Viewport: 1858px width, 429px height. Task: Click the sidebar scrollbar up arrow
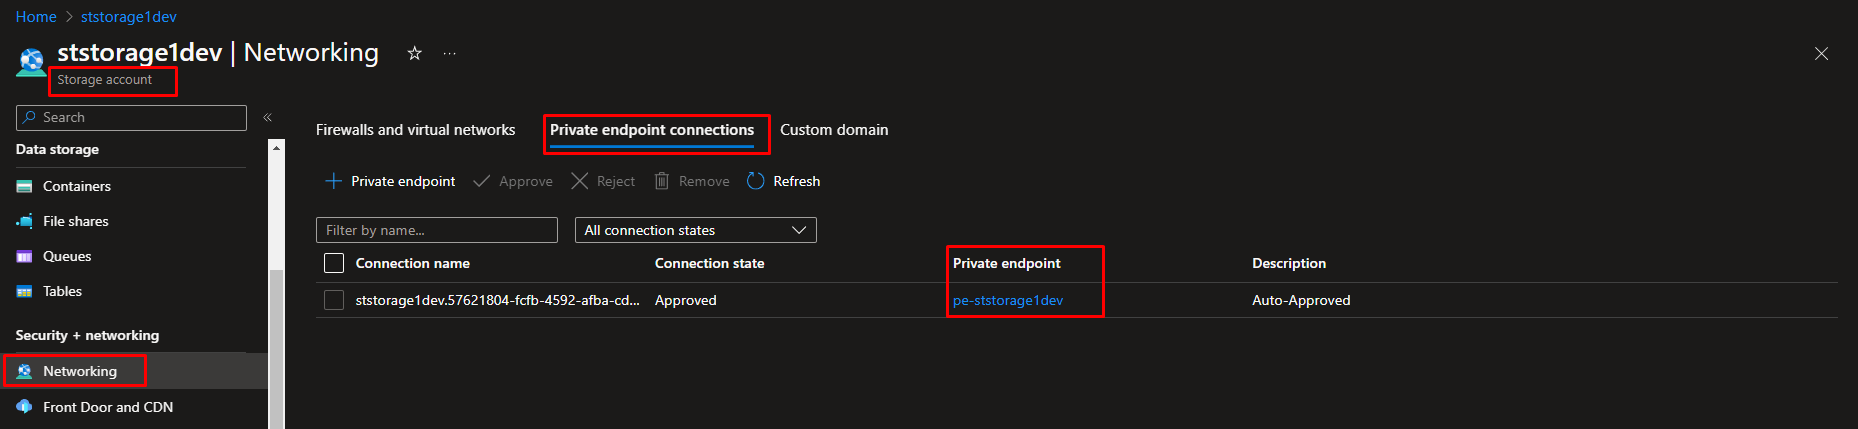tap(276, 148)
